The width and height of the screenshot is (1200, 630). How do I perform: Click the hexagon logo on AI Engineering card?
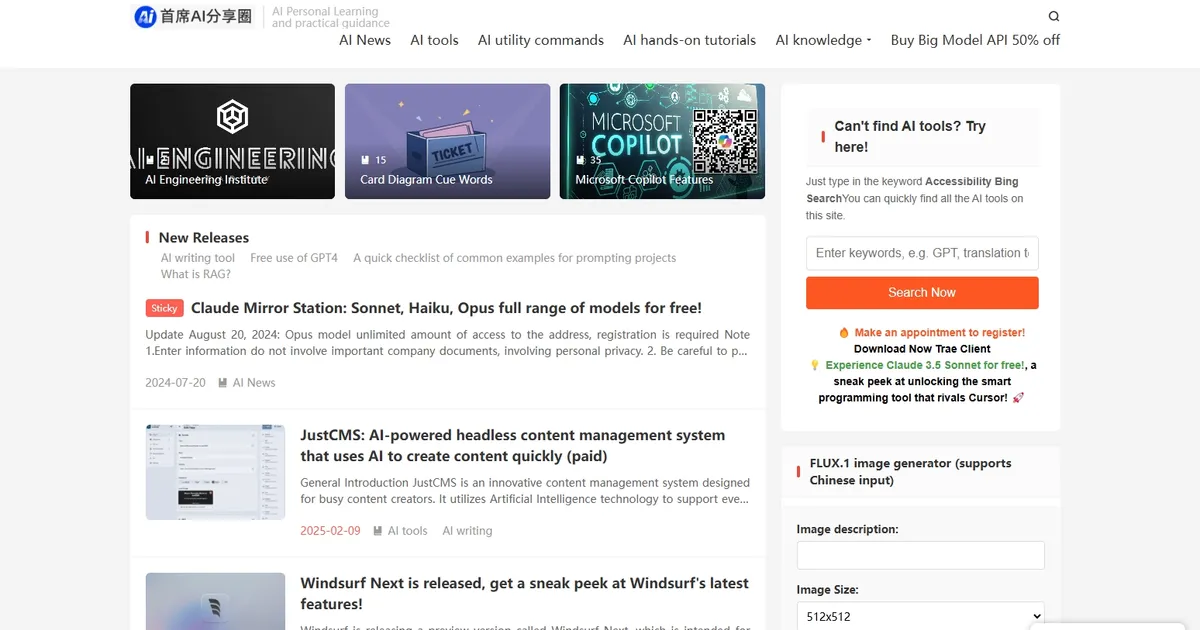[232, 117]
